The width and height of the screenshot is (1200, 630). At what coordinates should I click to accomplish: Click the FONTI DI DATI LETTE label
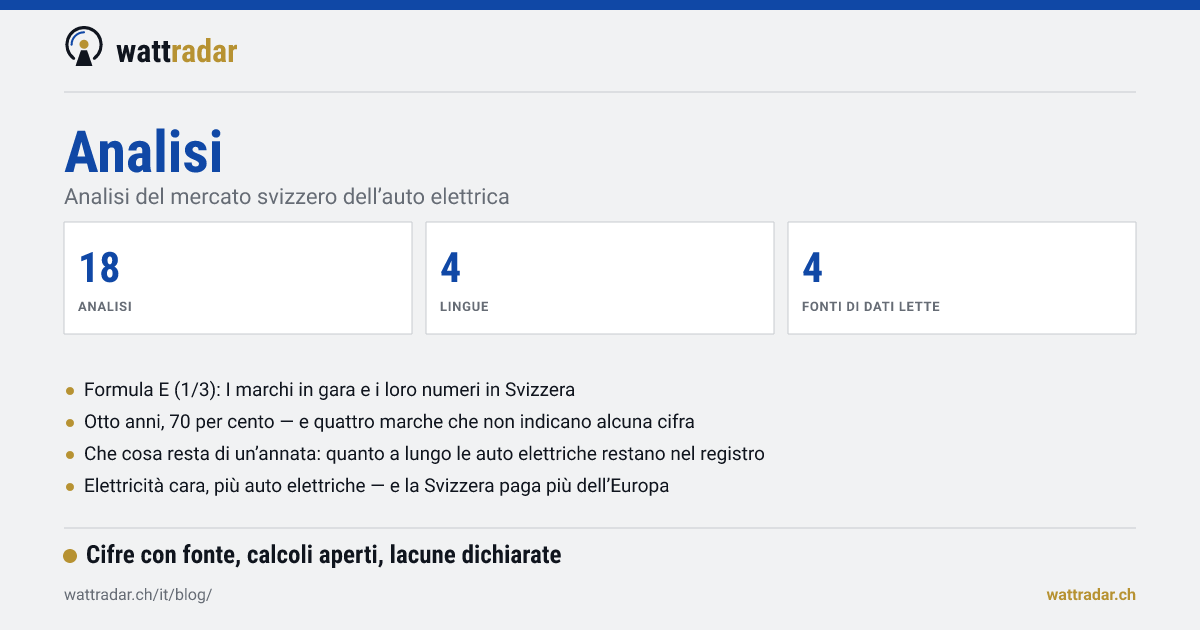click(x=871, y=307)
